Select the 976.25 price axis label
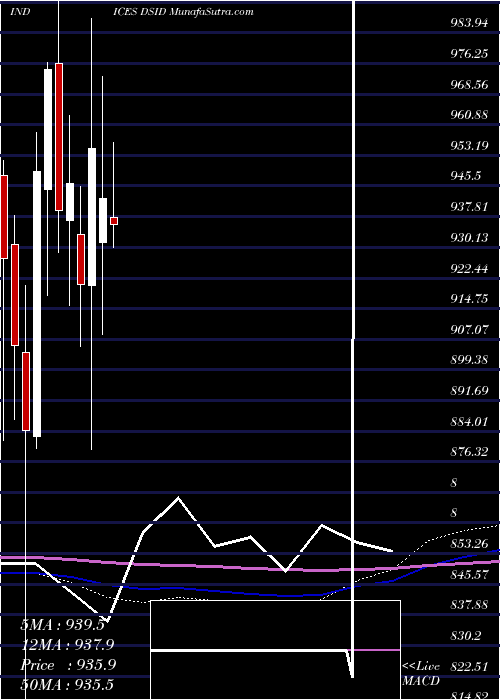The image size is (500, 700). point(469,54)
